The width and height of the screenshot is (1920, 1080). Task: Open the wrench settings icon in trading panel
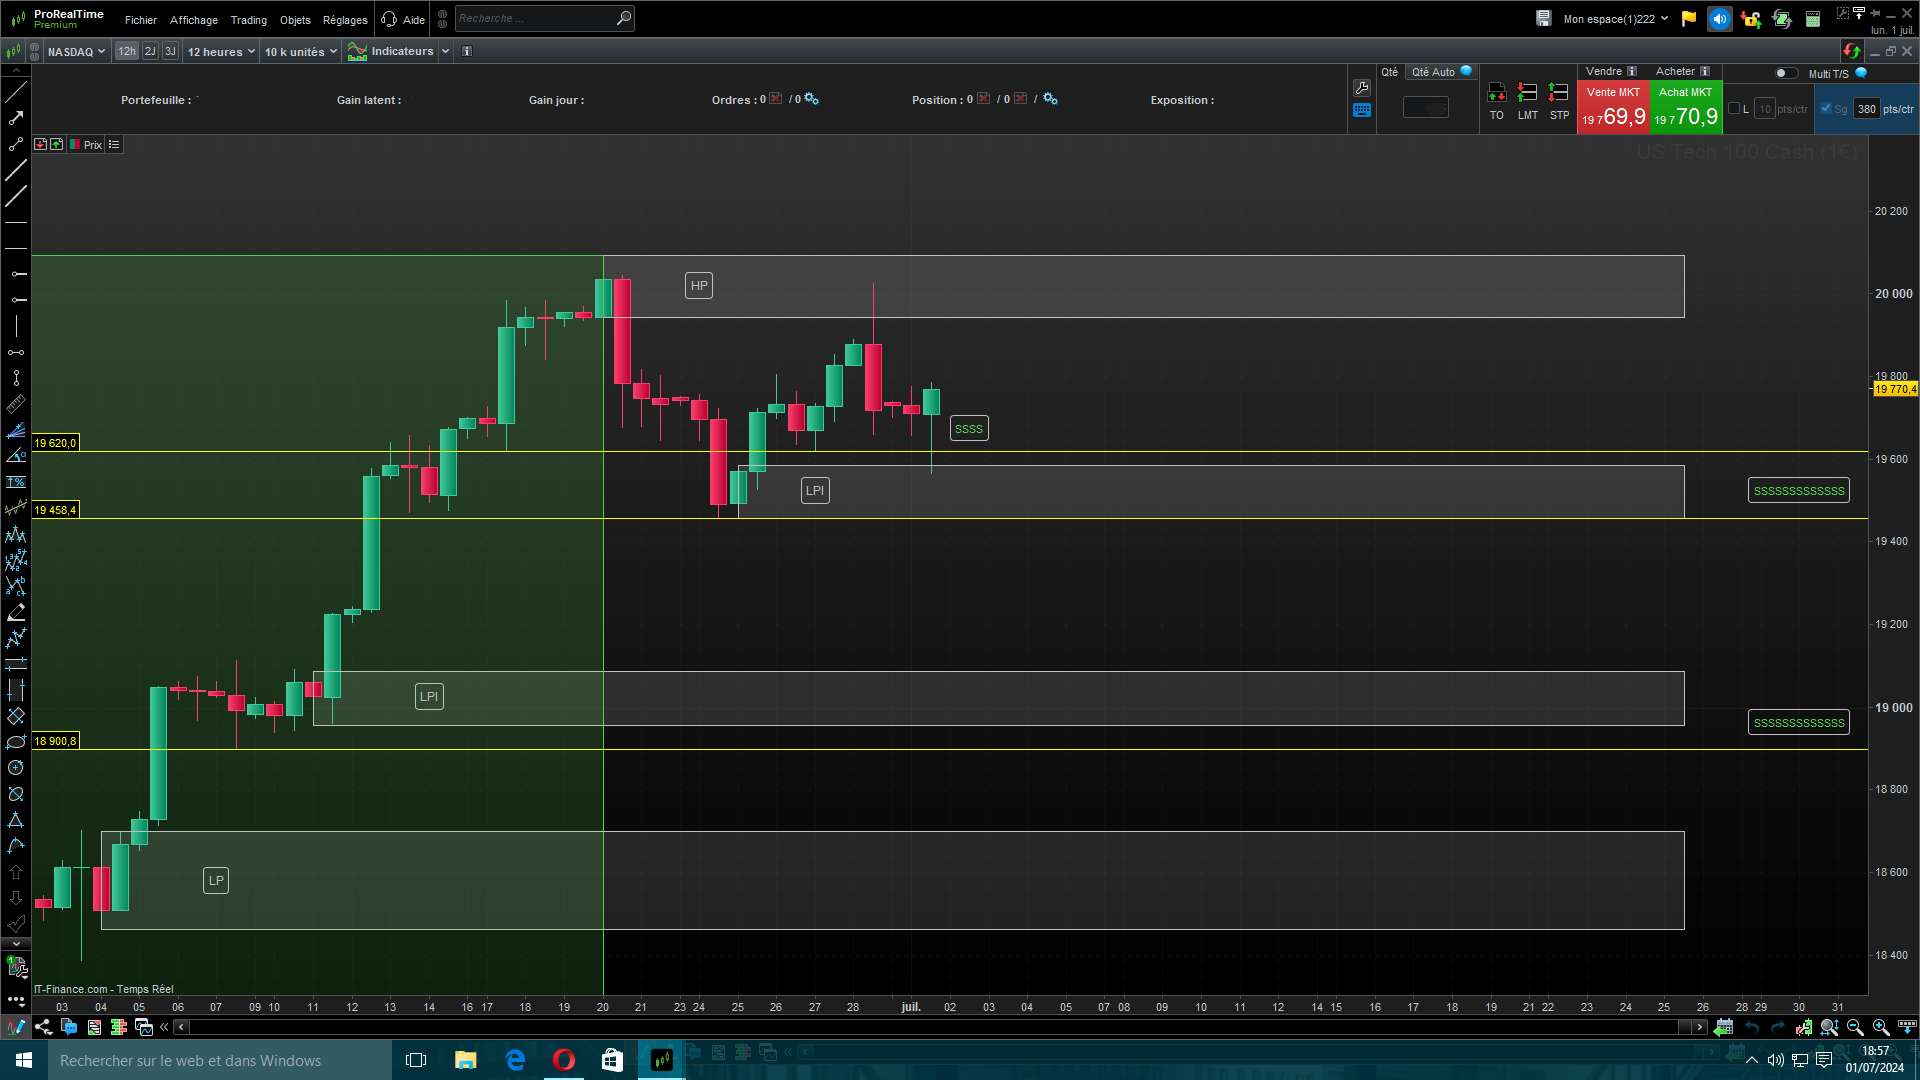(x=1362, y=88)
